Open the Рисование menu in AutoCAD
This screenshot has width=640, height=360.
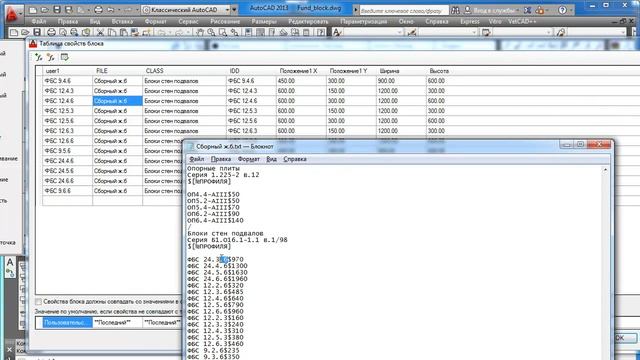225,21
